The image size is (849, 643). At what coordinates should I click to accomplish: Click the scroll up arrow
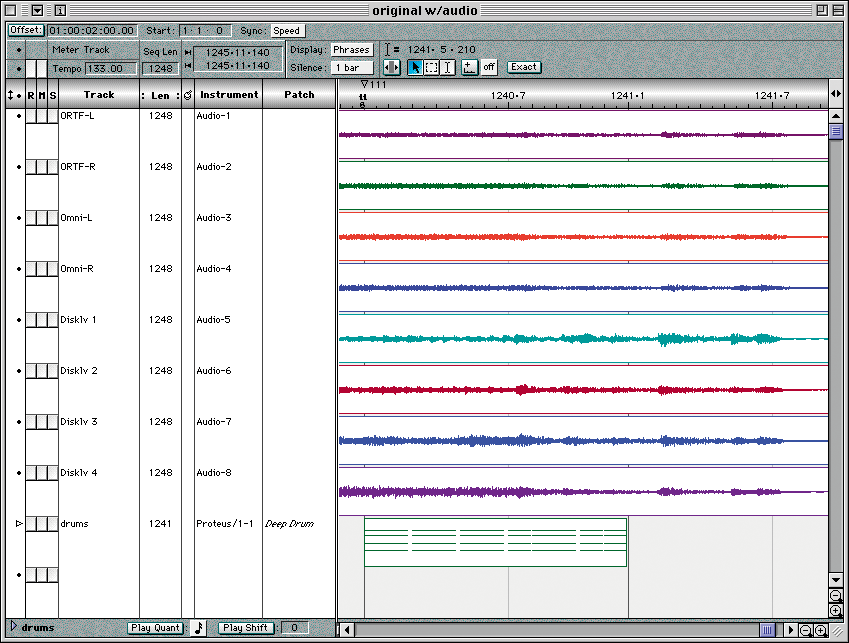point(835,116)
